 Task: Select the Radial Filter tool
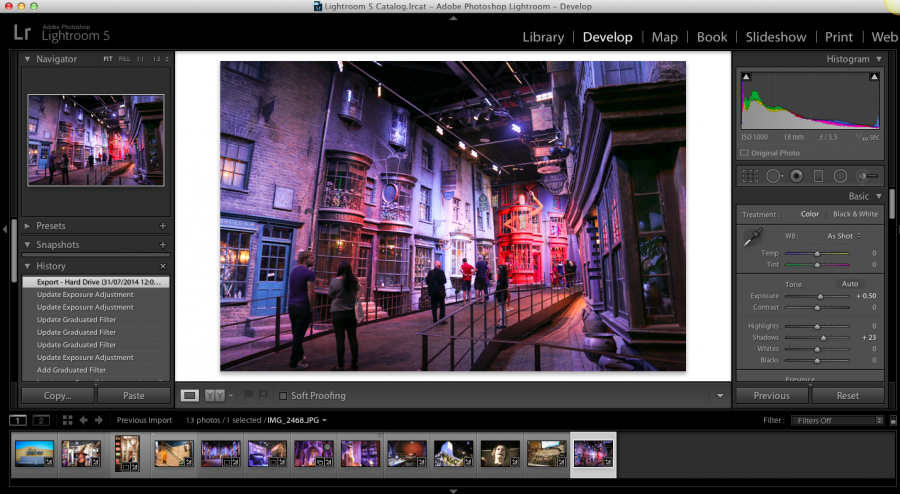[840, 176]
